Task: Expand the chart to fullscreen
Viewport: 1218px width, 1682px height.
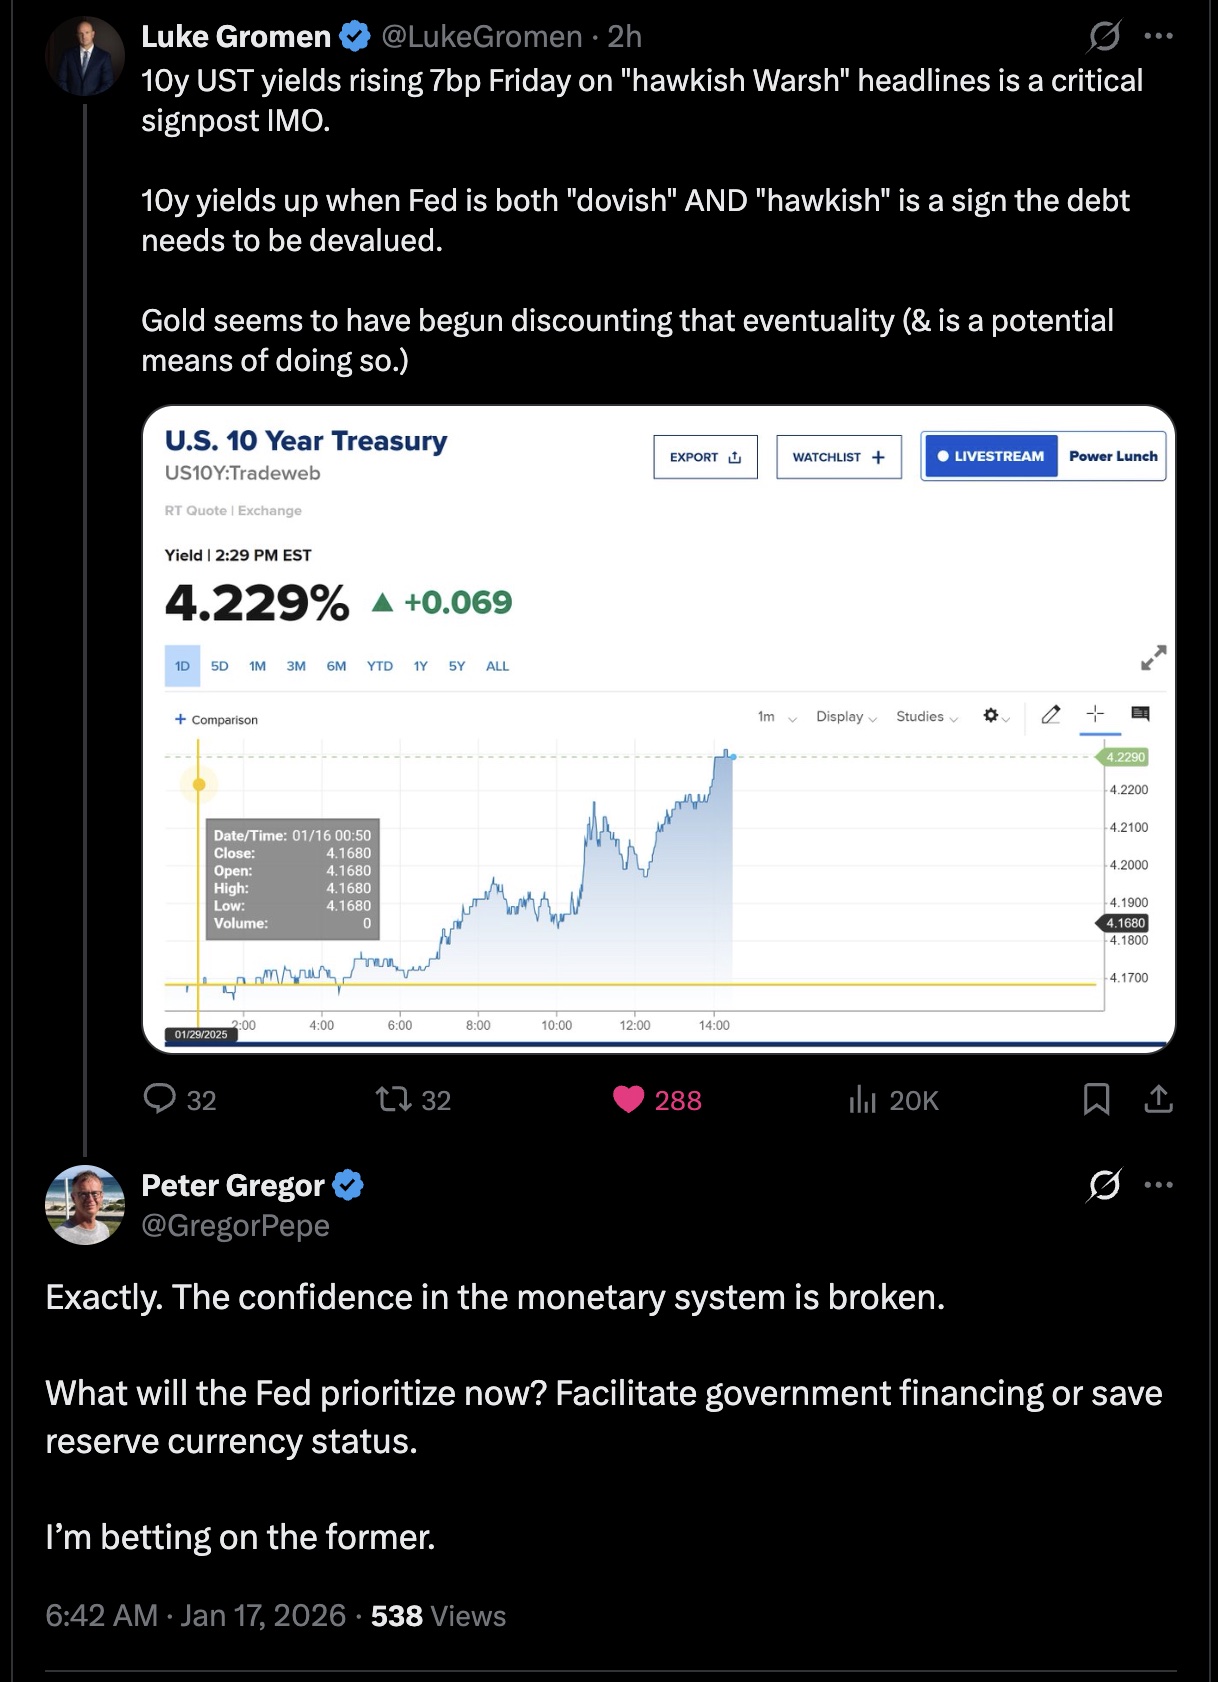Action: pos(1153,658)
